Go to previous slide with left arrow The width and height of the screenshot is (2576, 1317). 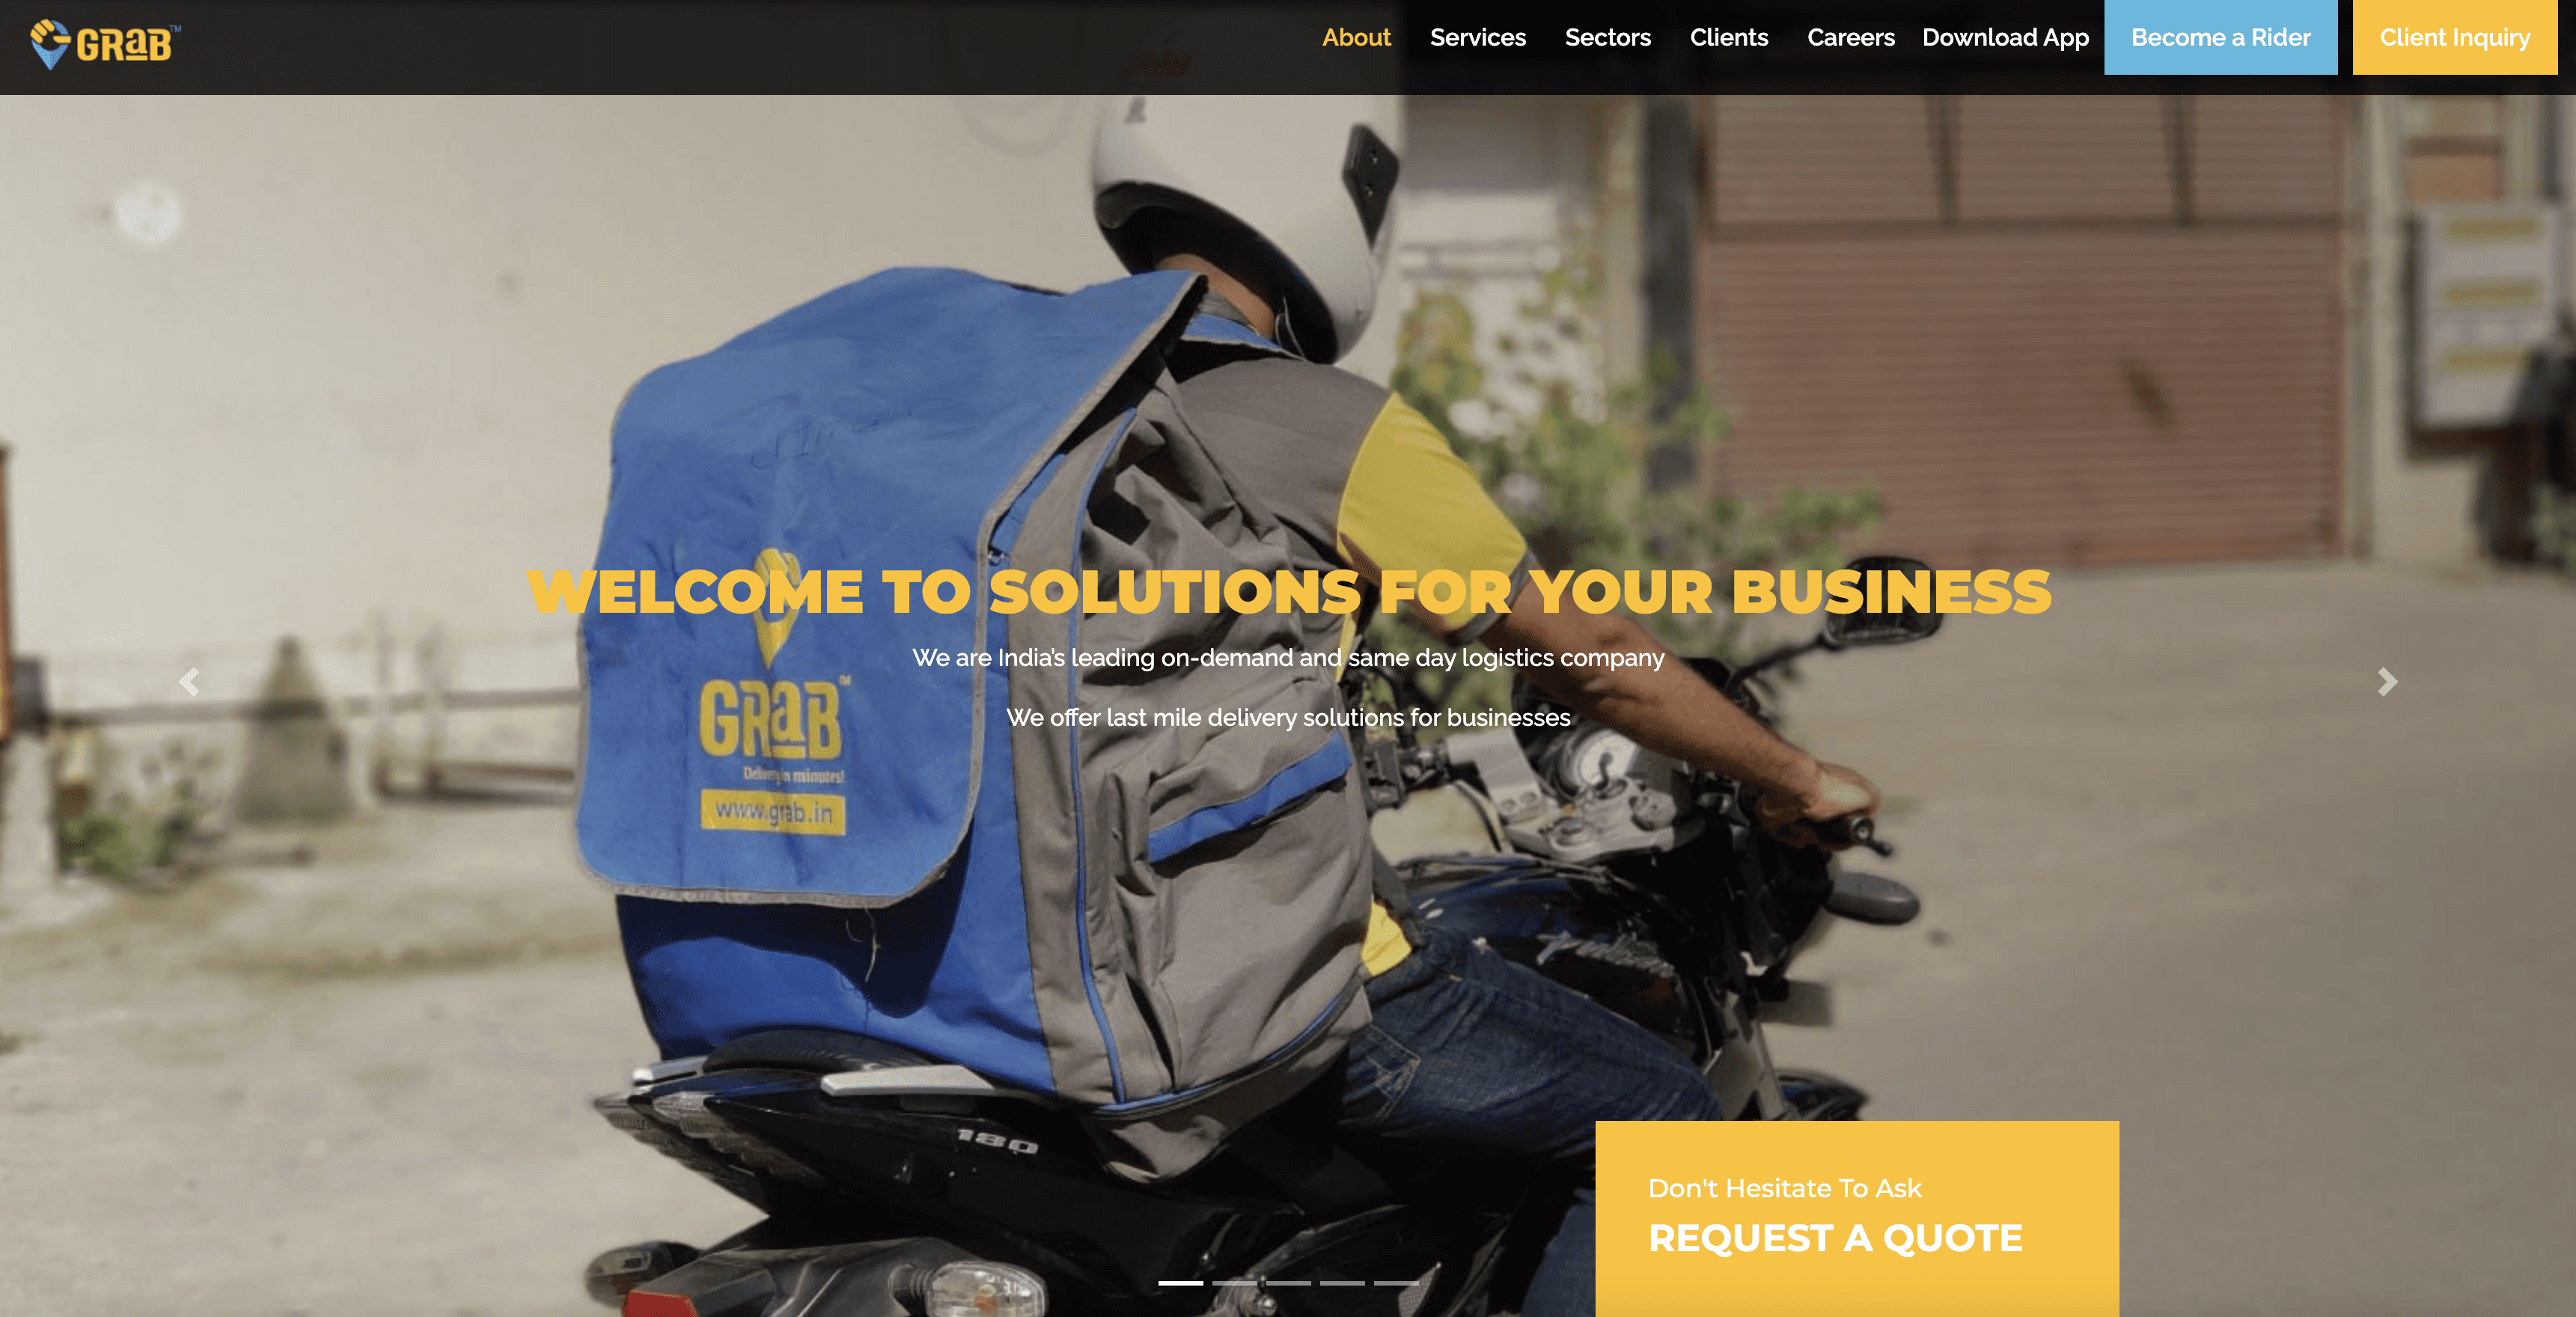click(189, 682)
